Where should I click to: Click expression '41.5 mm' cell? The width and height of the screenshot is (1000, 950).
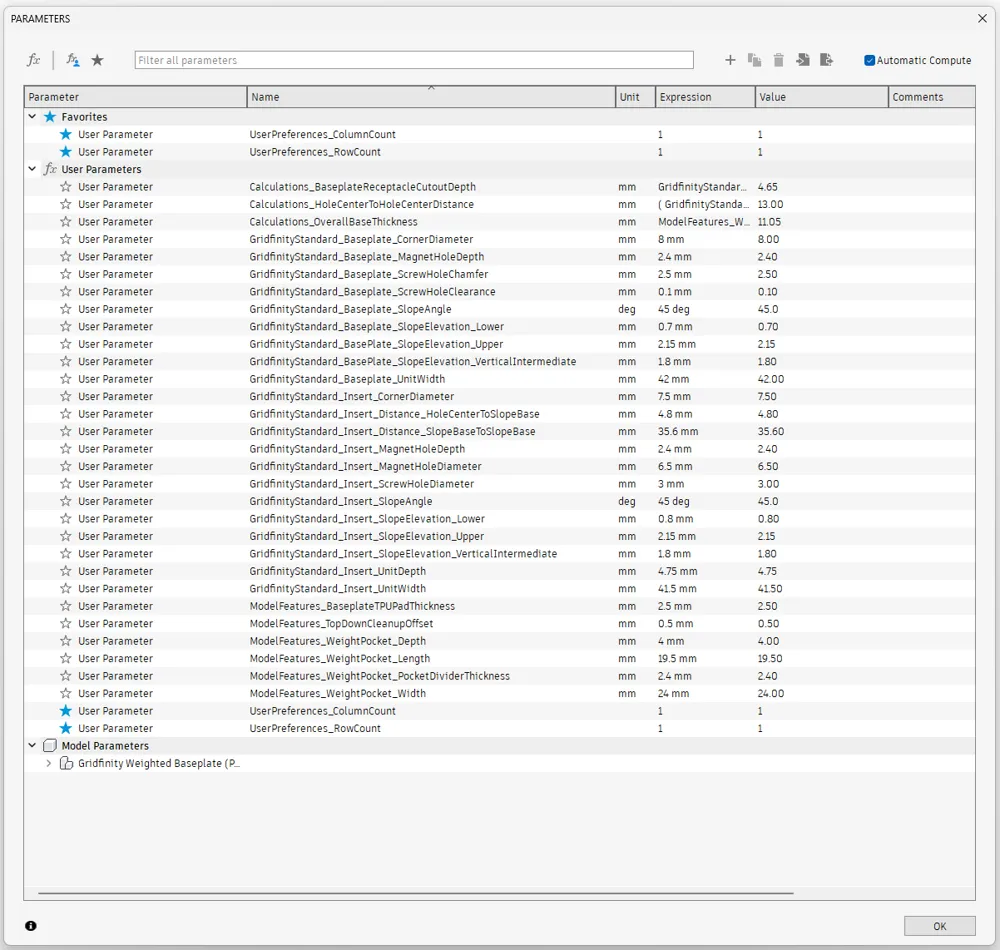[677, 588]
